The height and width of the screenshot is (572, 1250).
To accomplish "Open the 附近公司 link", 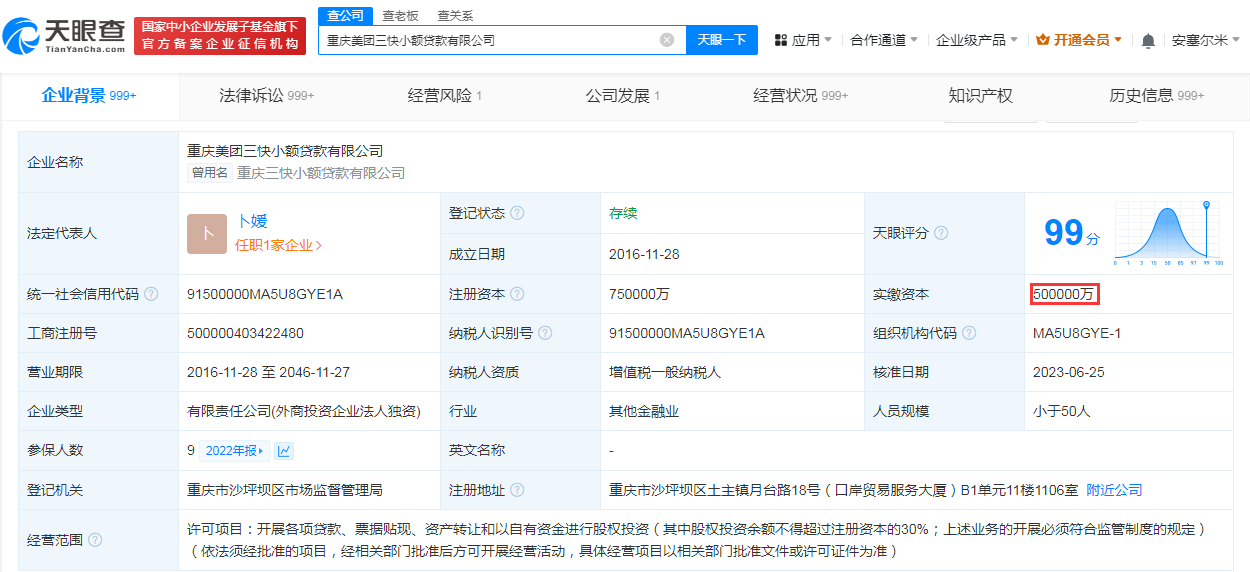I will click(1114, 490).
